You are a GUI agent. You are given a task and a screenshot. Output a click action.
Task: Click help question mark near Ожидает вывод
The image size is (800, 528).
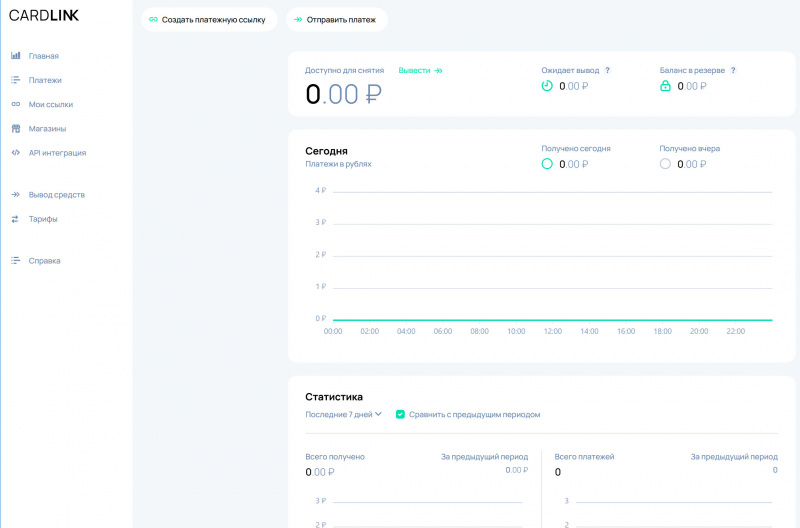tap(607, 71)
